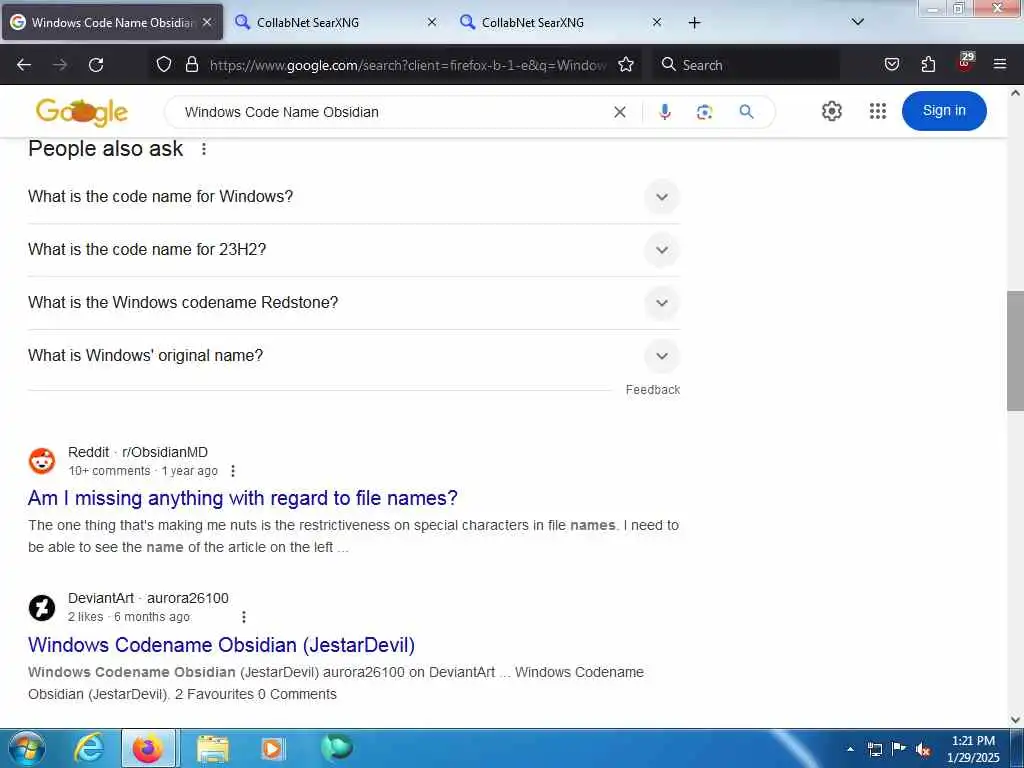View site security padlock info
Viewport: 1024px width, 768px height.
191,65
